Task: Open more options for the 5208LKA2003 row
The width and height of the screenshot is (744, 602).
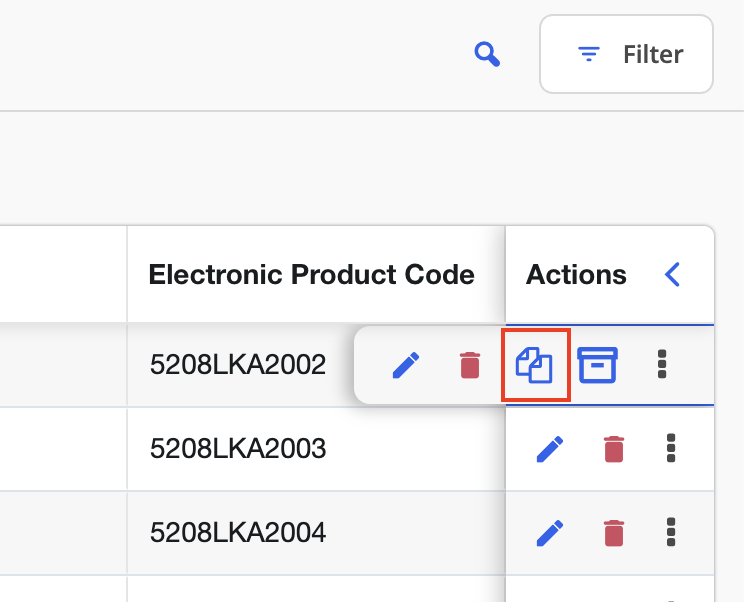Action: [671, 448]
